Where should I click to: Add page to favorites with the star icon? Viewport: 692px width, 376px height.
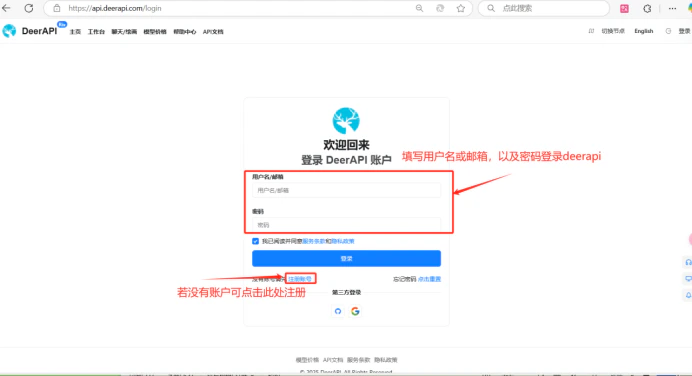[x=461, y=8]
